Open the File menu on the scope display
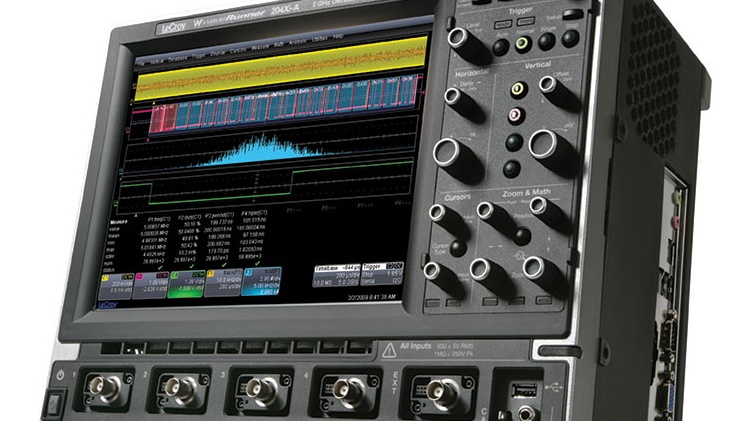The height and width of the screenshot is (421, 749). point(141,63)
